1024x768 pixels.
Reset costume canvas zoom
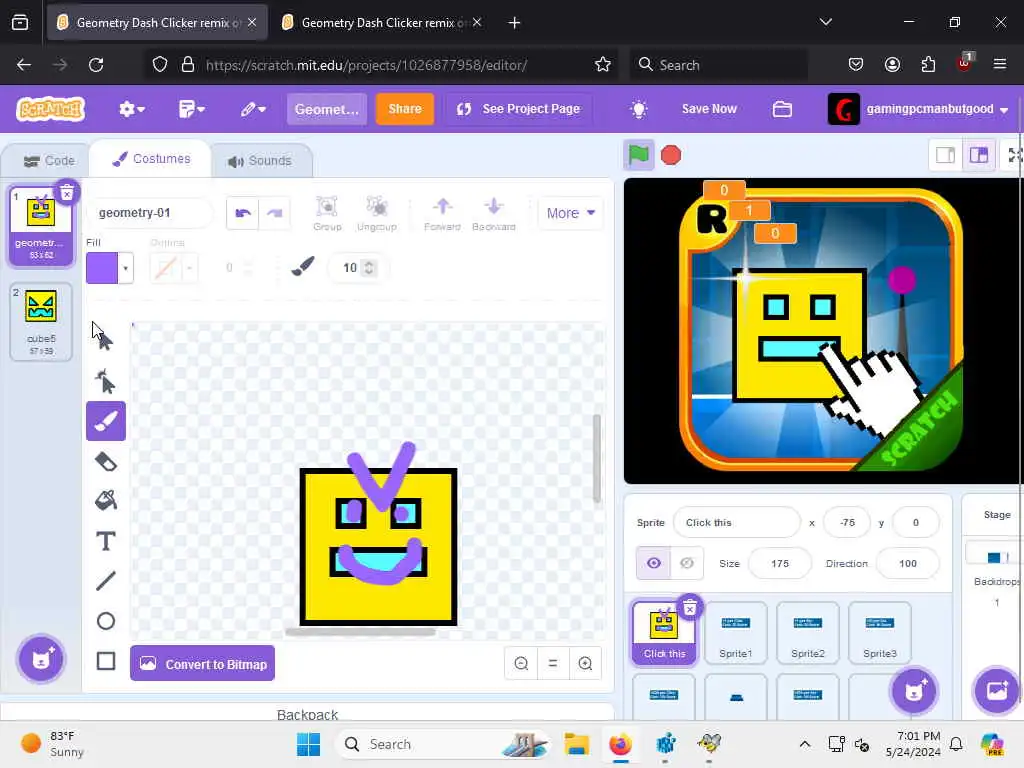click(553, 664)
